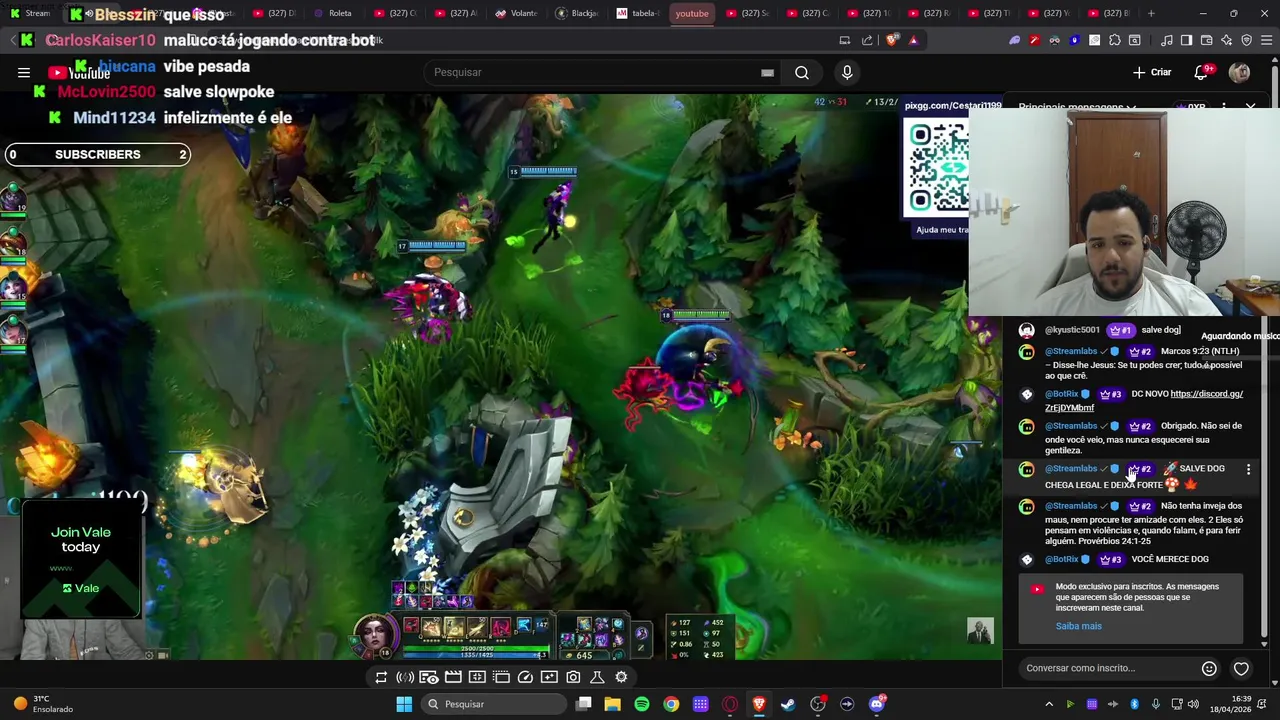Open the account avatar menu
Viewport: 1280px width, 720px height.
pyautogui.click(x=1239, y=72)
